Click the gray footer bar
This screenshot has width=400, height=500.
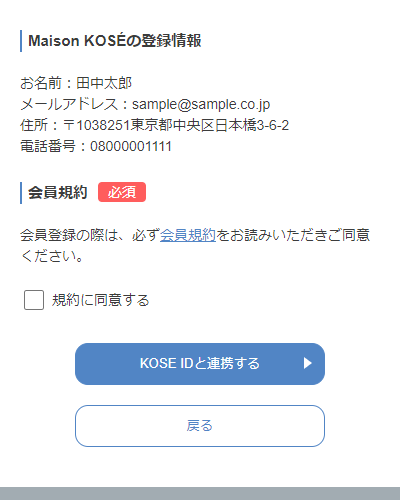(x=200, y=494)
